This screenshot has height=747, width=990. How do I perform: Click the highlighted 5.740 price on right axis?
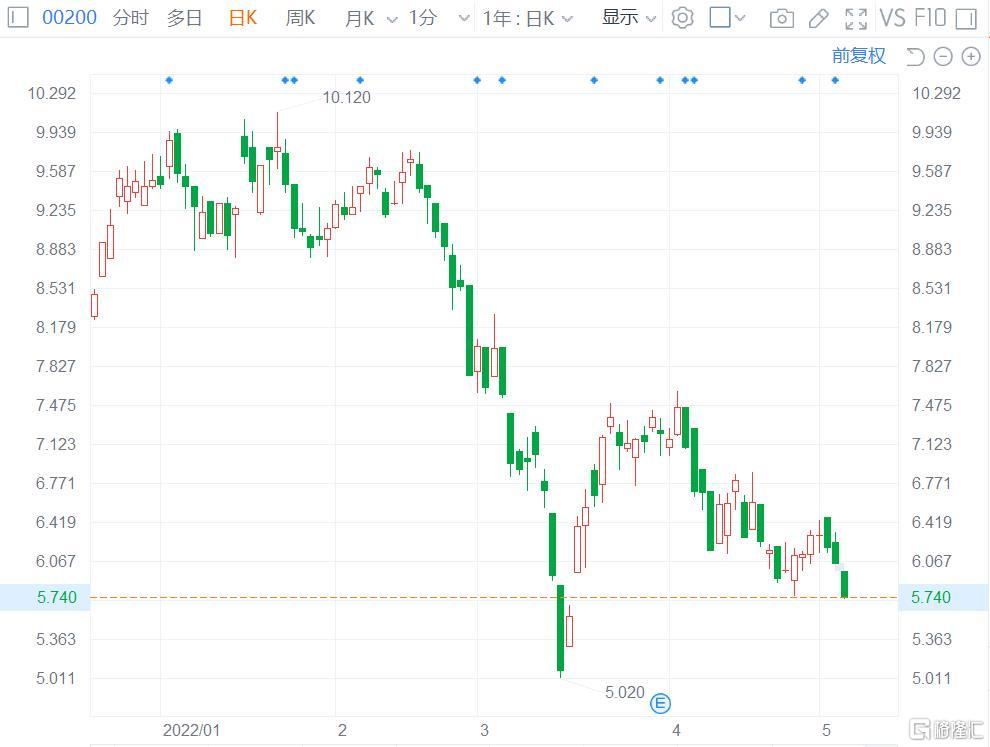(x=931, y=597)
